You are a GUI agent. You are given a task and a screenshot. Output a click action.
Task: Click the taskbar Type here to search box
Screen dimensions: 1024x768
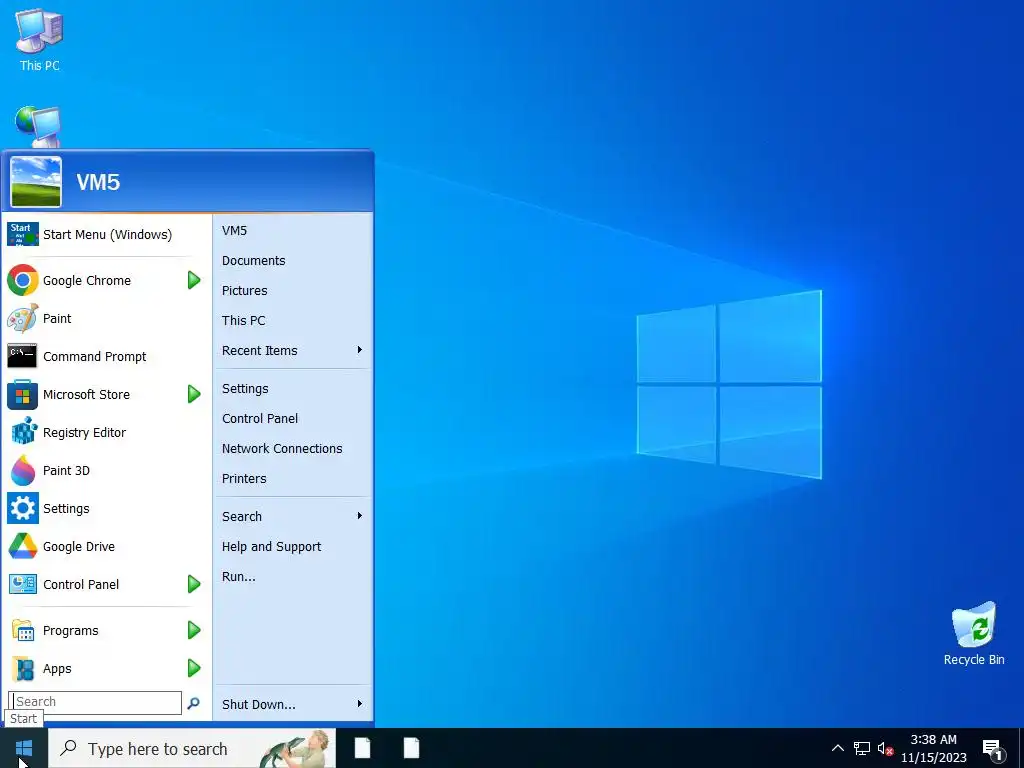(193, 748)
